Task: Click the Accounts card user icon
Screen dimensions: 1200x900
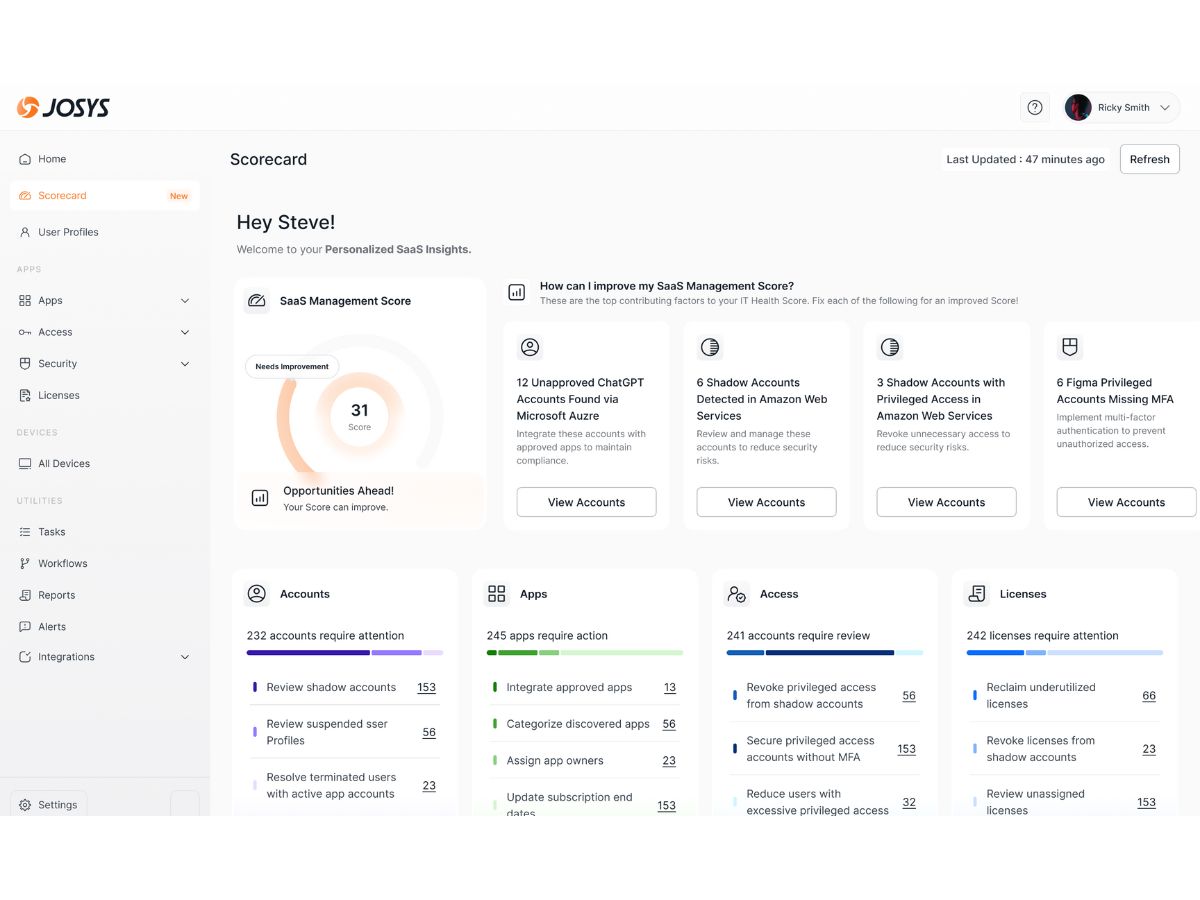Action: pos(257,594)
